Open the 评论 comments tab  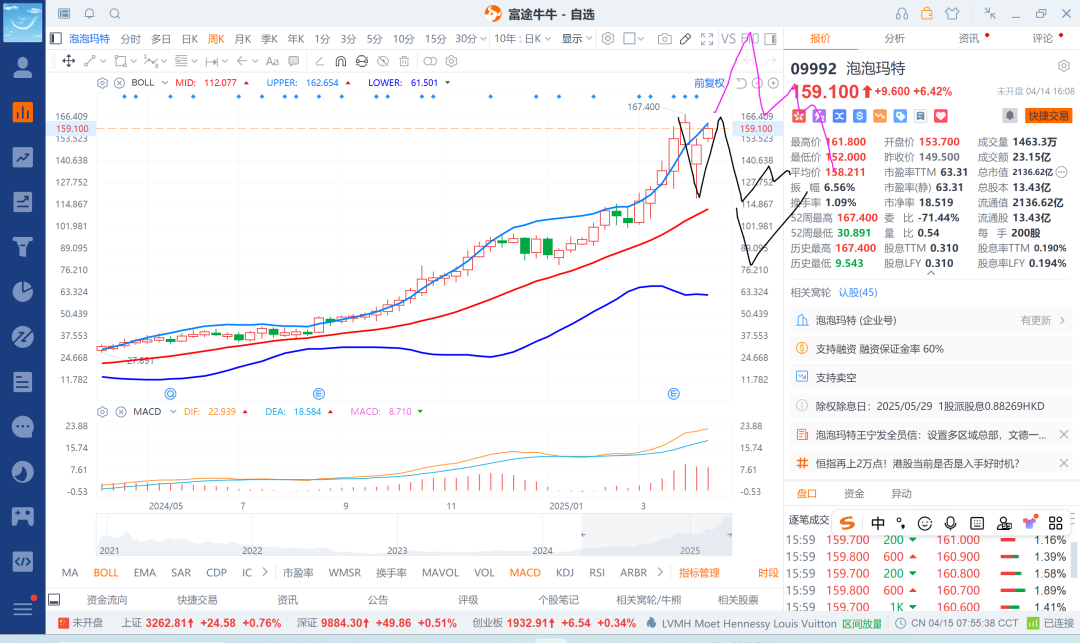(x=1043, y=39)
